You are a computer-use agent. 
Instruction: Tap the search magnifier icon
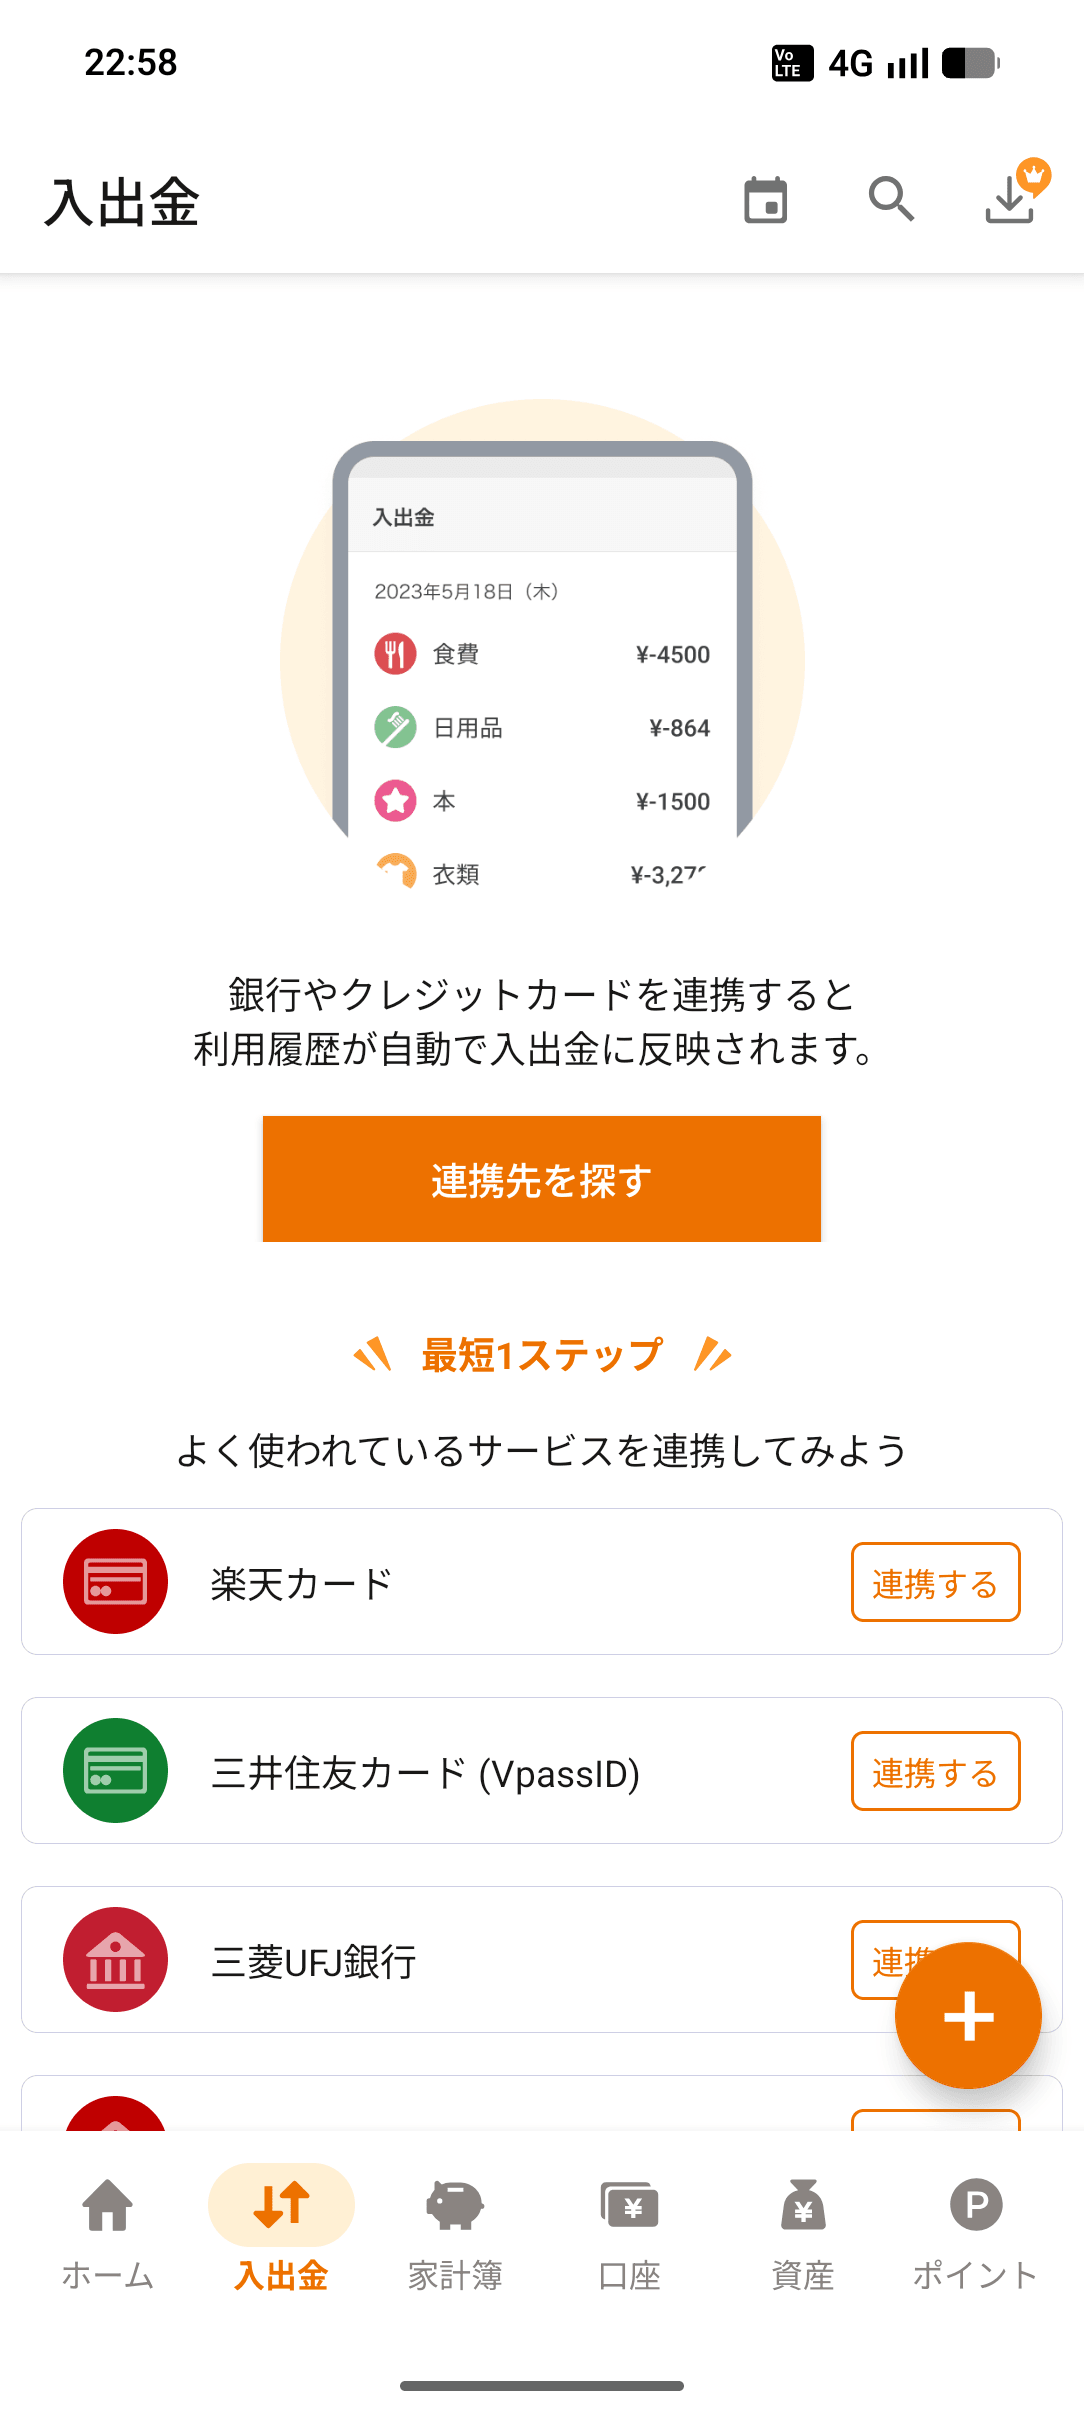[x=890, y=200]
